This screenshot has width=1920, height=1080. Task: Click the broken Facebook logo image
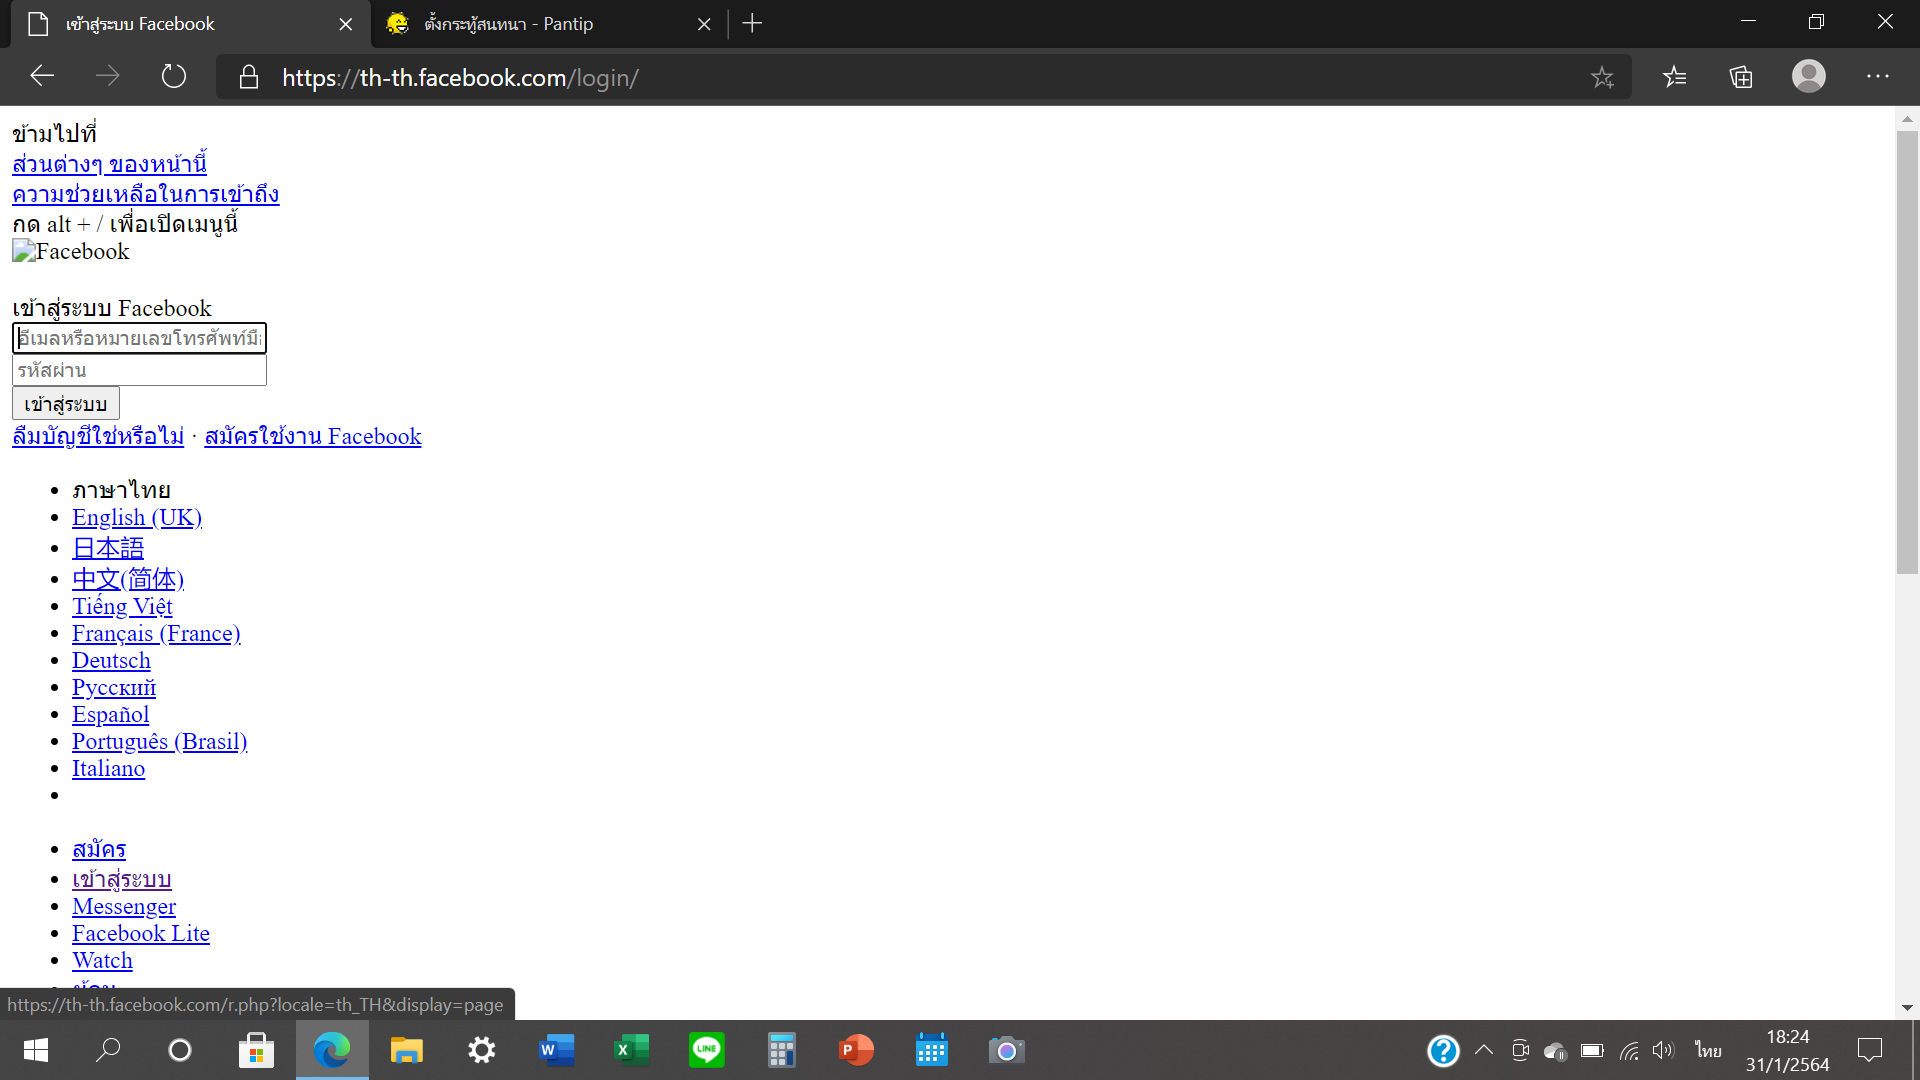(x=71, y=251)
